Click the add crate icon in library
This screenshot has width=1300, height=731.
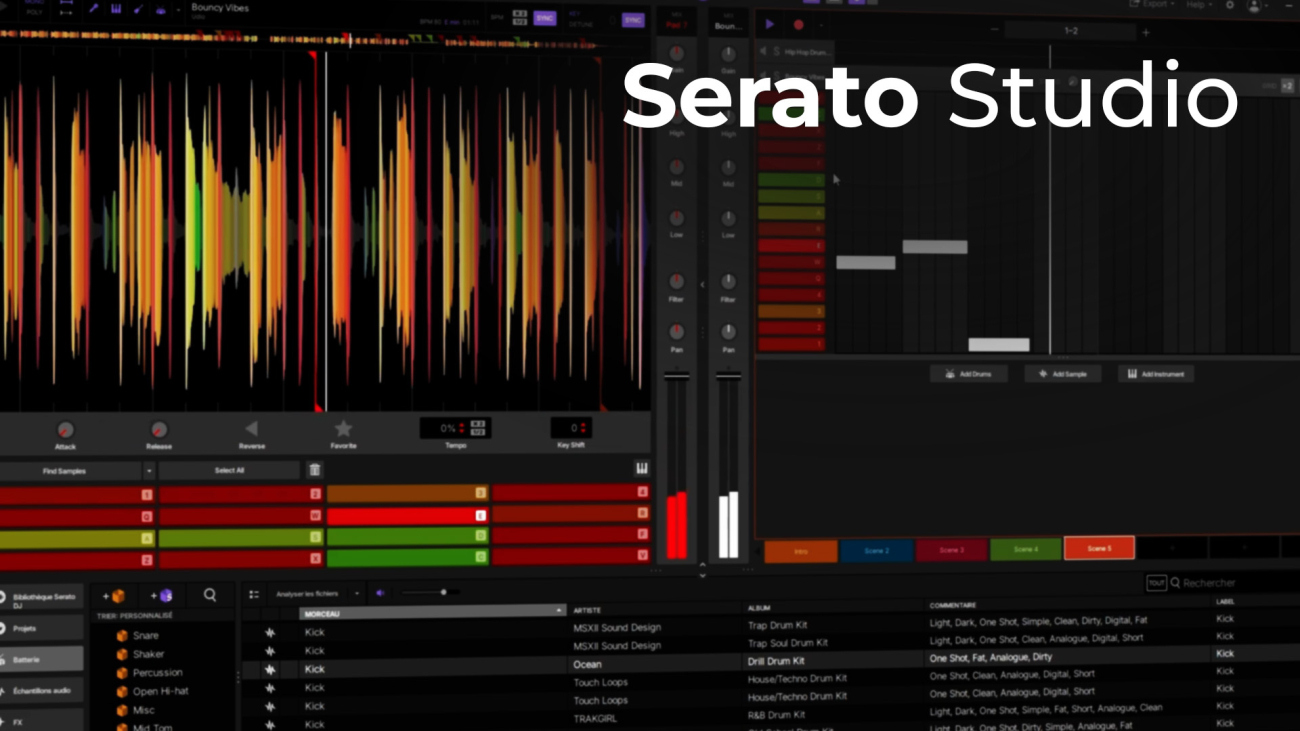coord(114,596)
